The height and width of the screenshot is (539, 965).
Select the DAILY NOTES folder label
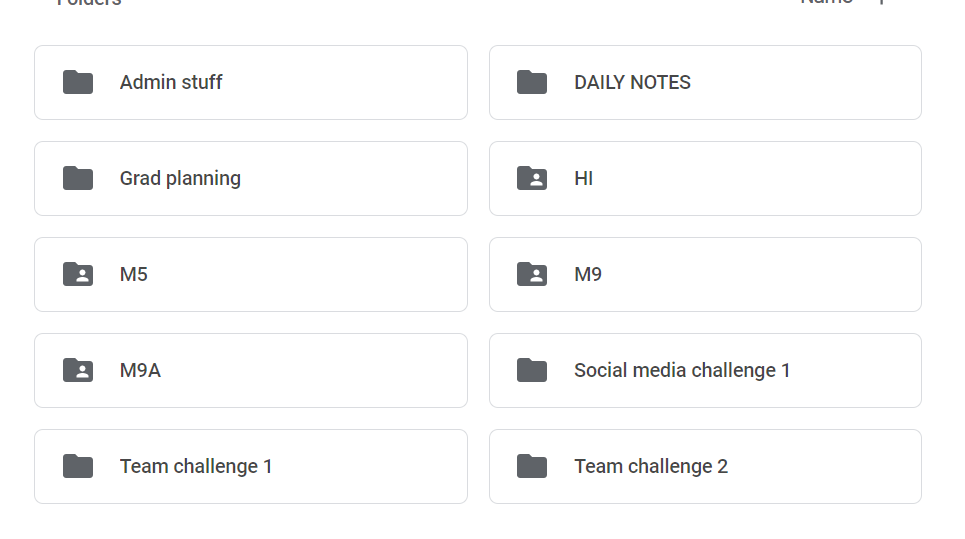633,82
